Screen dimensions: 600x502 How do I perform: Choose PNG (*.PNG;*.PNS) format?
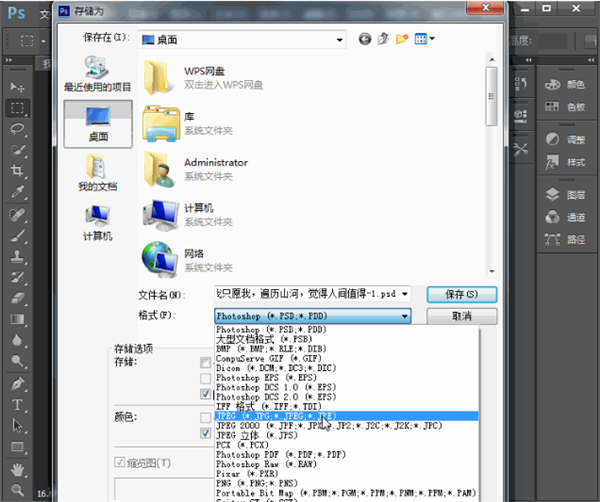pos(346,483)
